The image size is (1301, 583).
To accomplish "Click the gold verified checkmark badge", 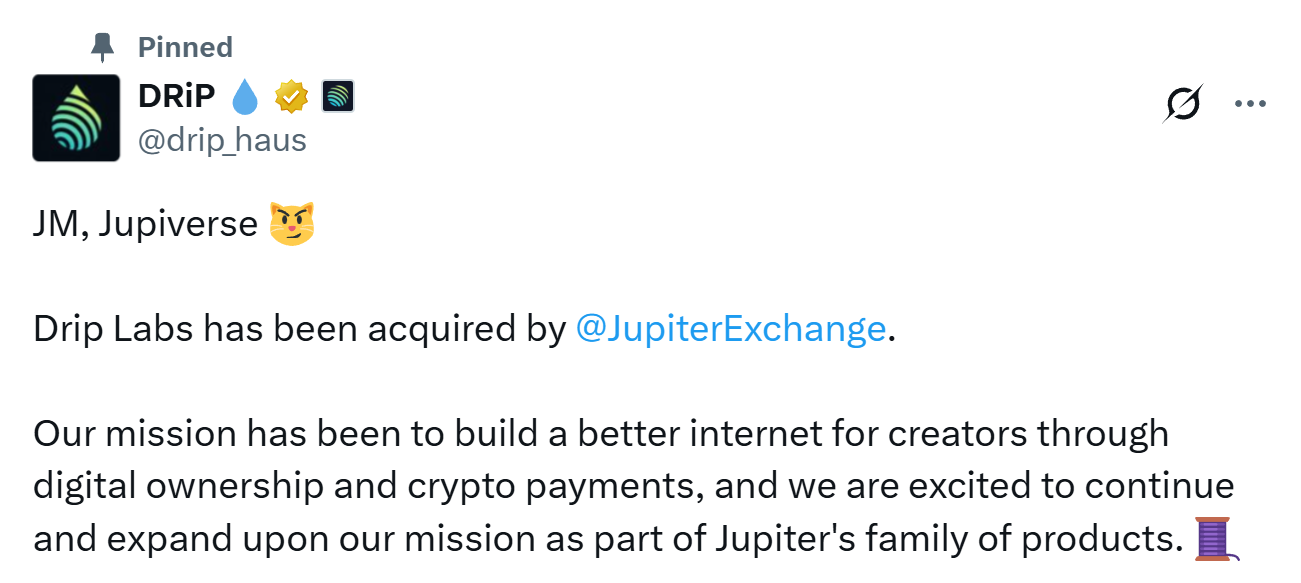I will 292,97.
